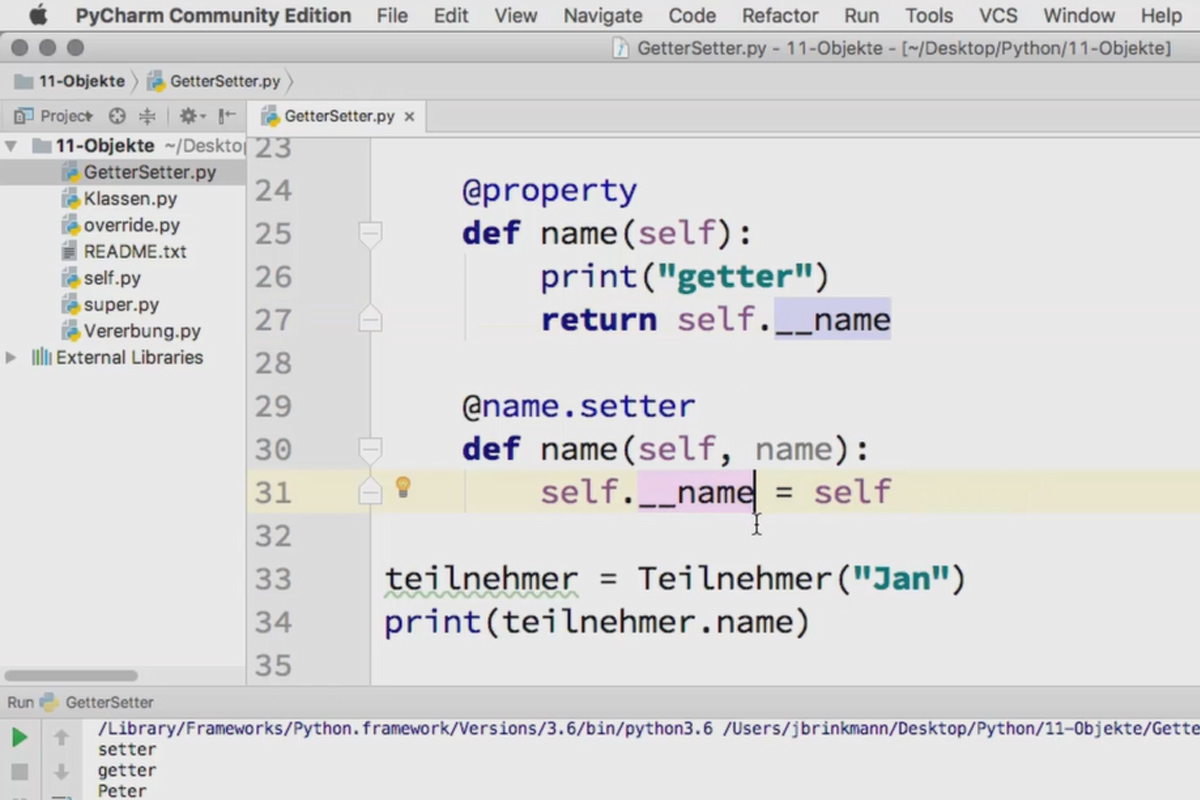Click @name.setter decorator on line 29
Screen dimensions: 1200x800
578,407
